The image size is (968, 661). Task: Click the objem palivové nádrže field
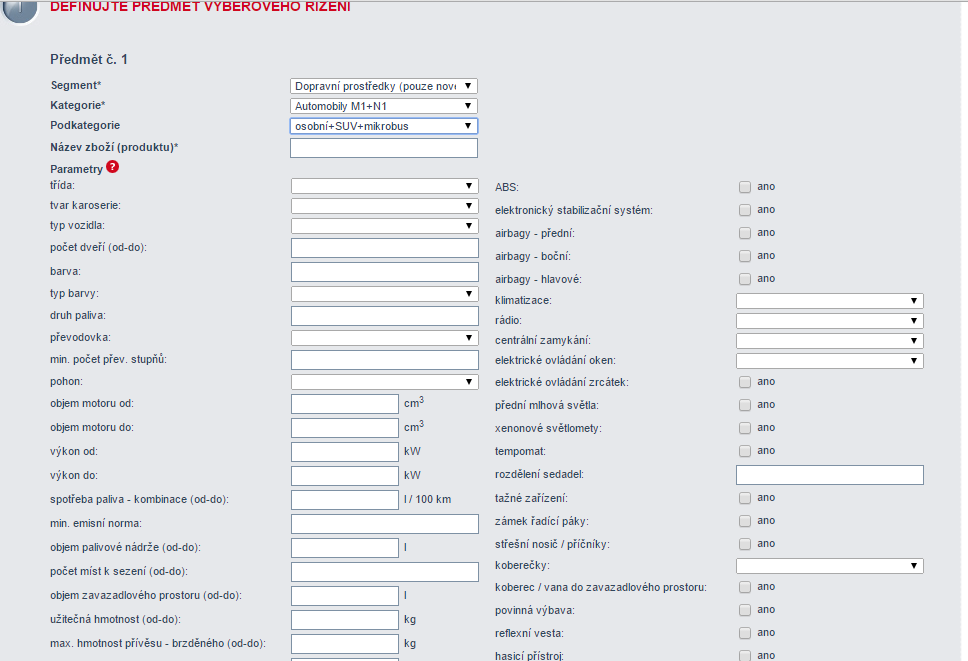click(x=344, y=548)
